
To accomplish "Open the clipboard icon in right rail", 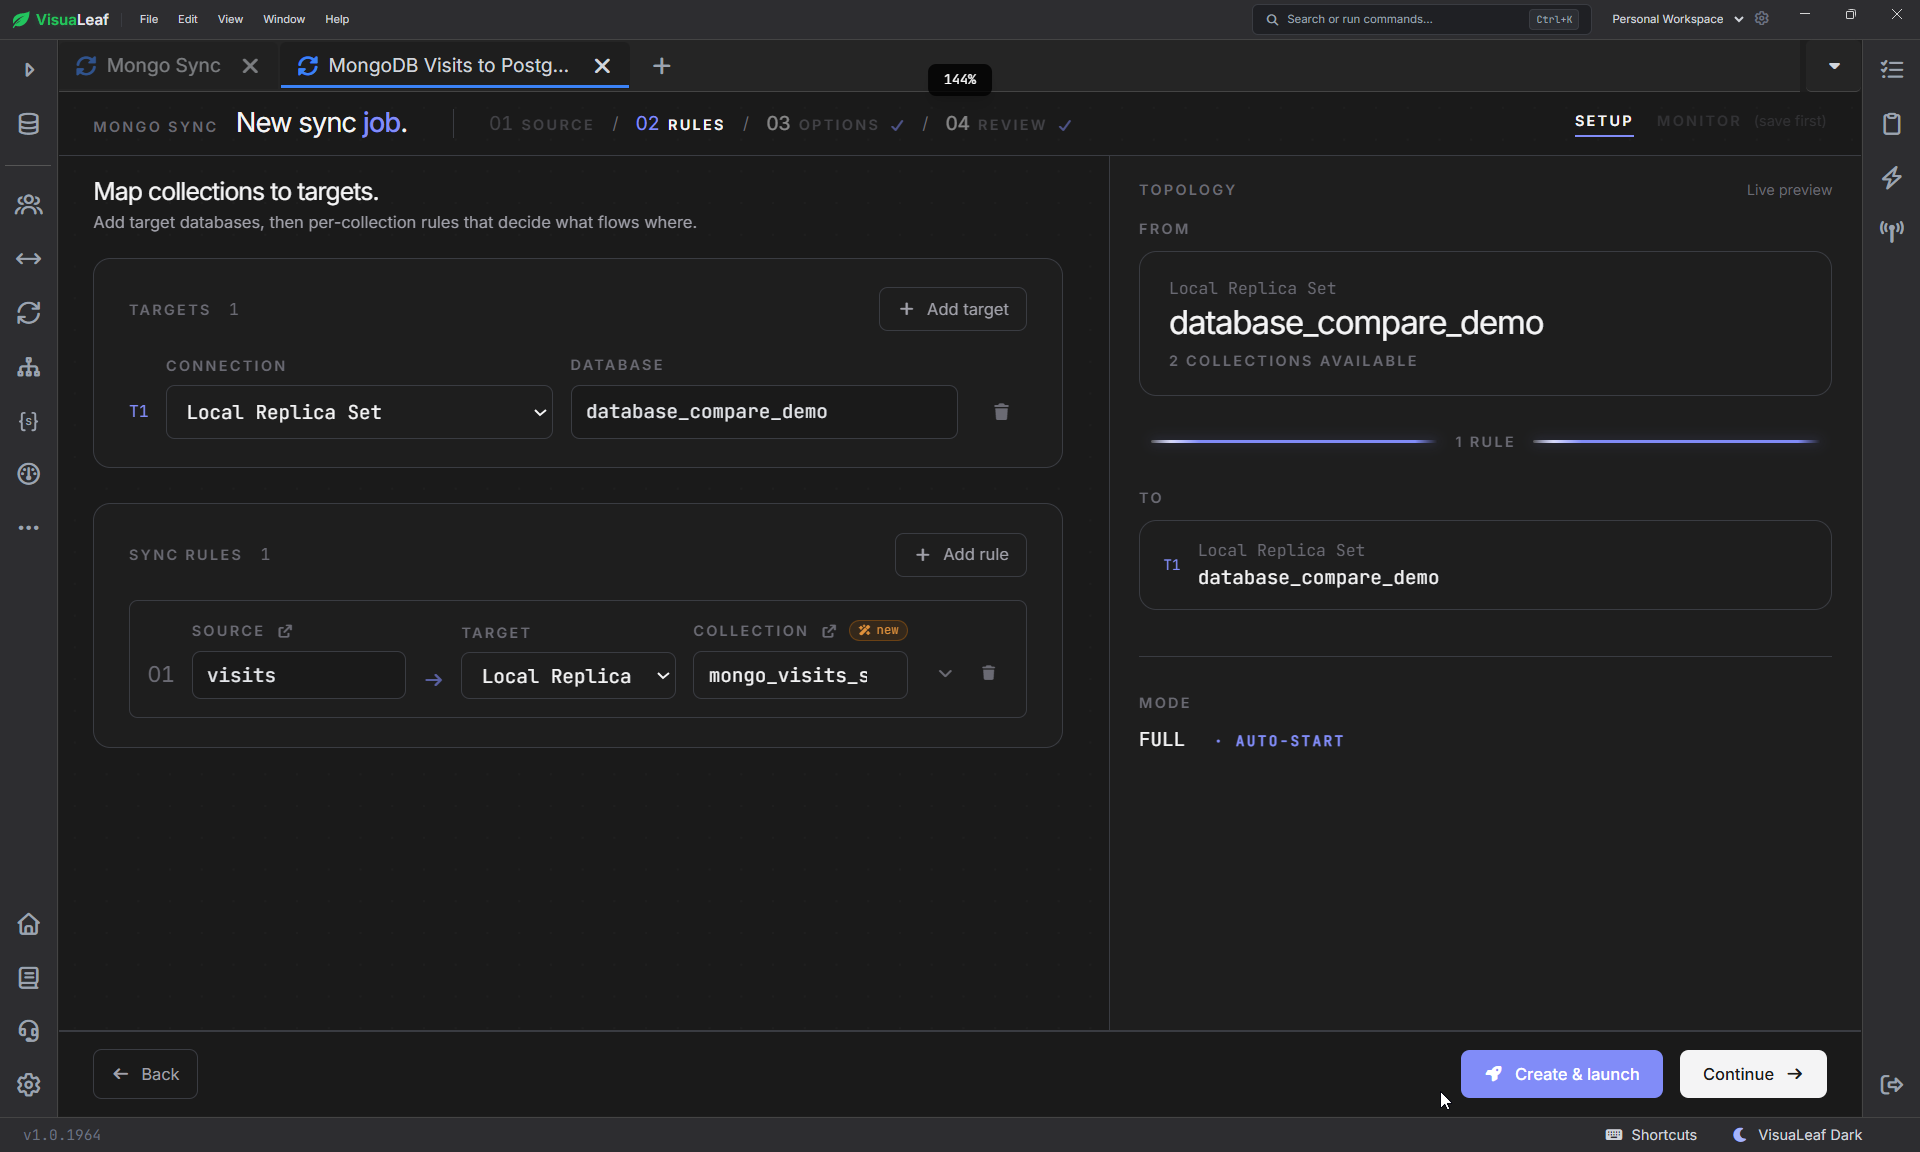I will (x=1892, y=124).
